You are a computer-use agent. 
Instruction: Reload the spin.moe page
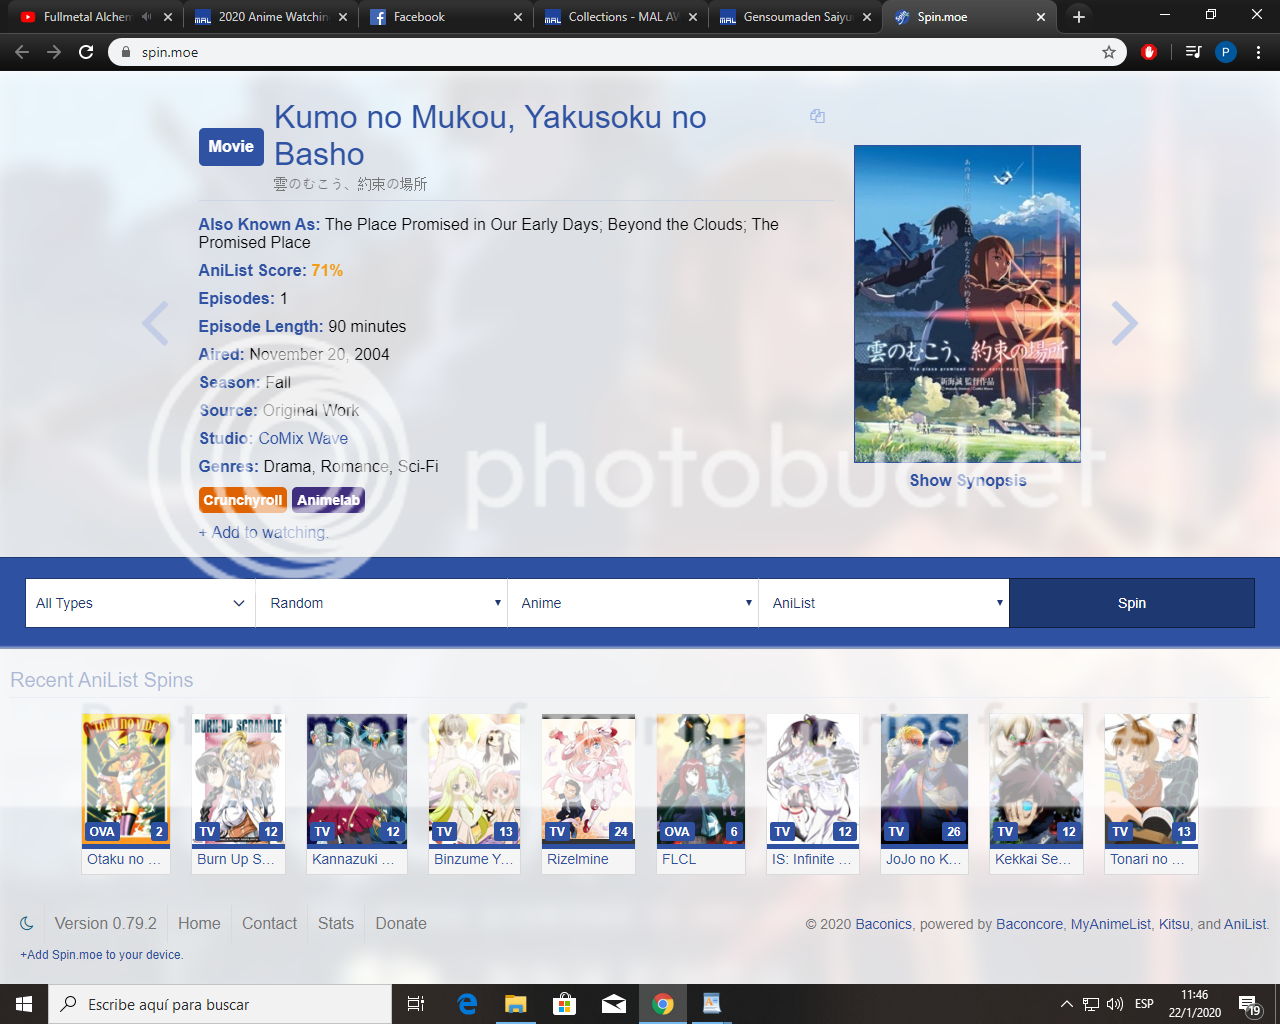tap(86, 52)
